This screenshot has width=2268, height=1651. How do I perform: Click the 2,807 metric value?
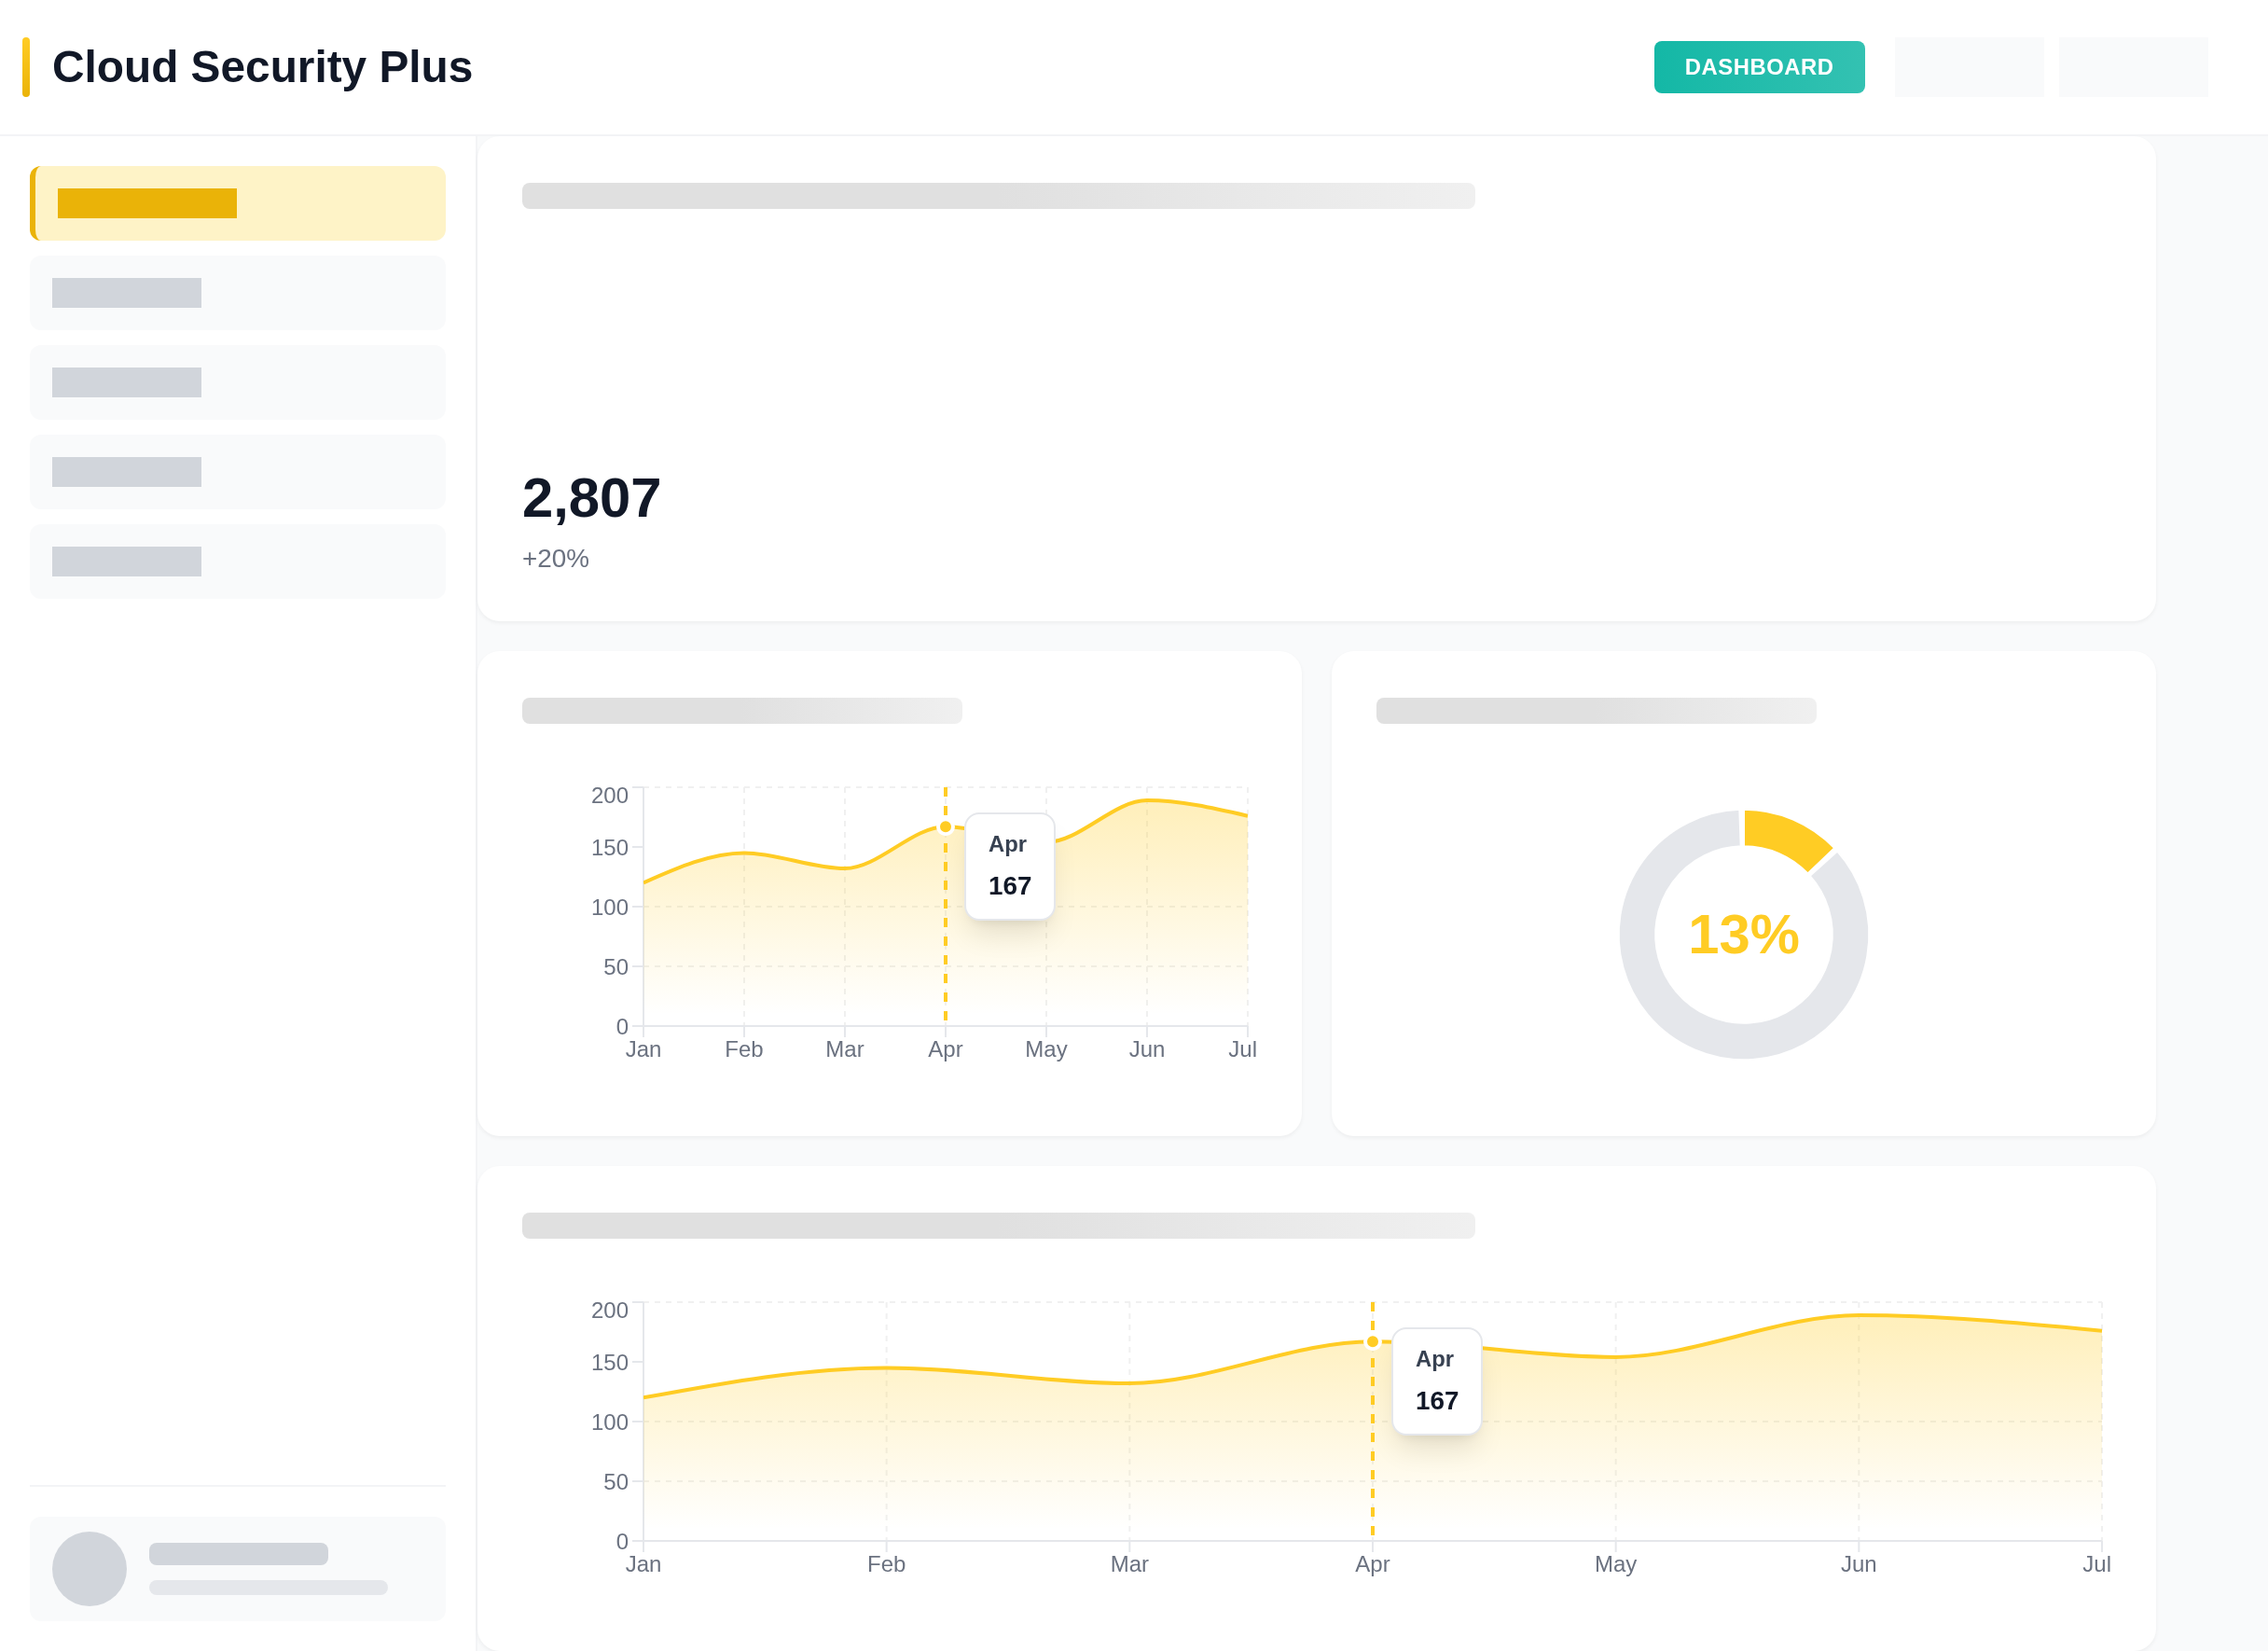(x=590, y=498)
